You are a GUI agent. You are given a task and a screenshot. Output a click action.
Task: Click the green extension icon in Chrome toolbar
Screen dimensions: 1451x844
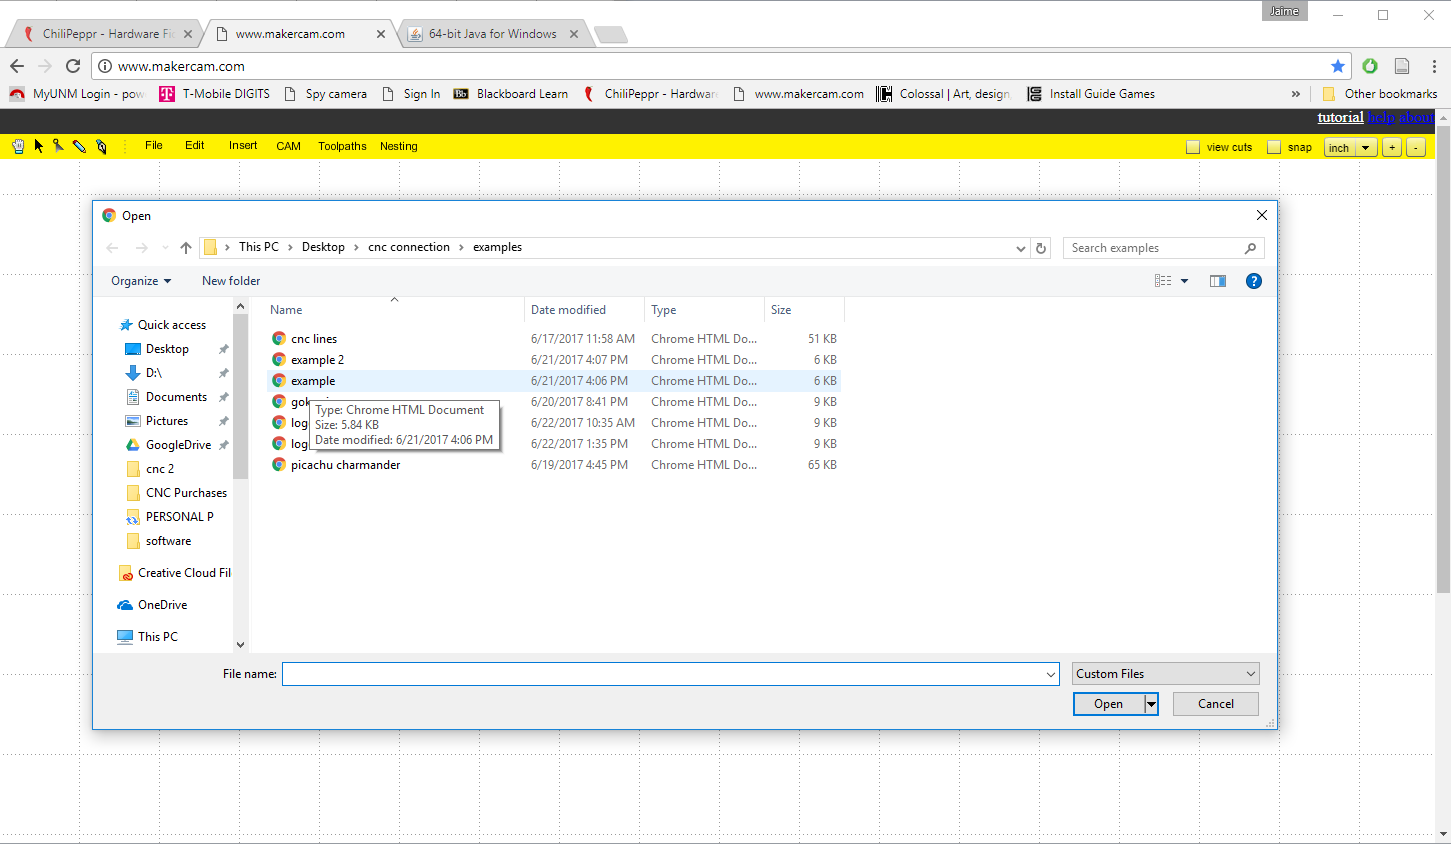1370,66
